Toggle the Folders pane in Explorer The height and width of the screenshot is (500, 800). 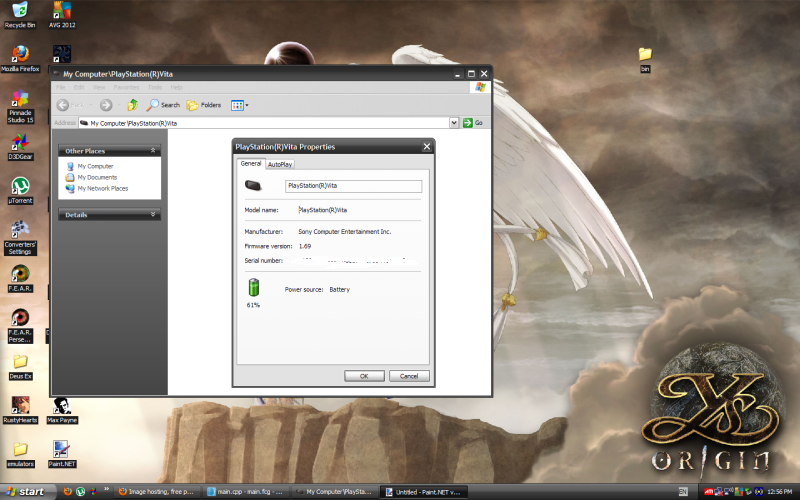point(204,105)
